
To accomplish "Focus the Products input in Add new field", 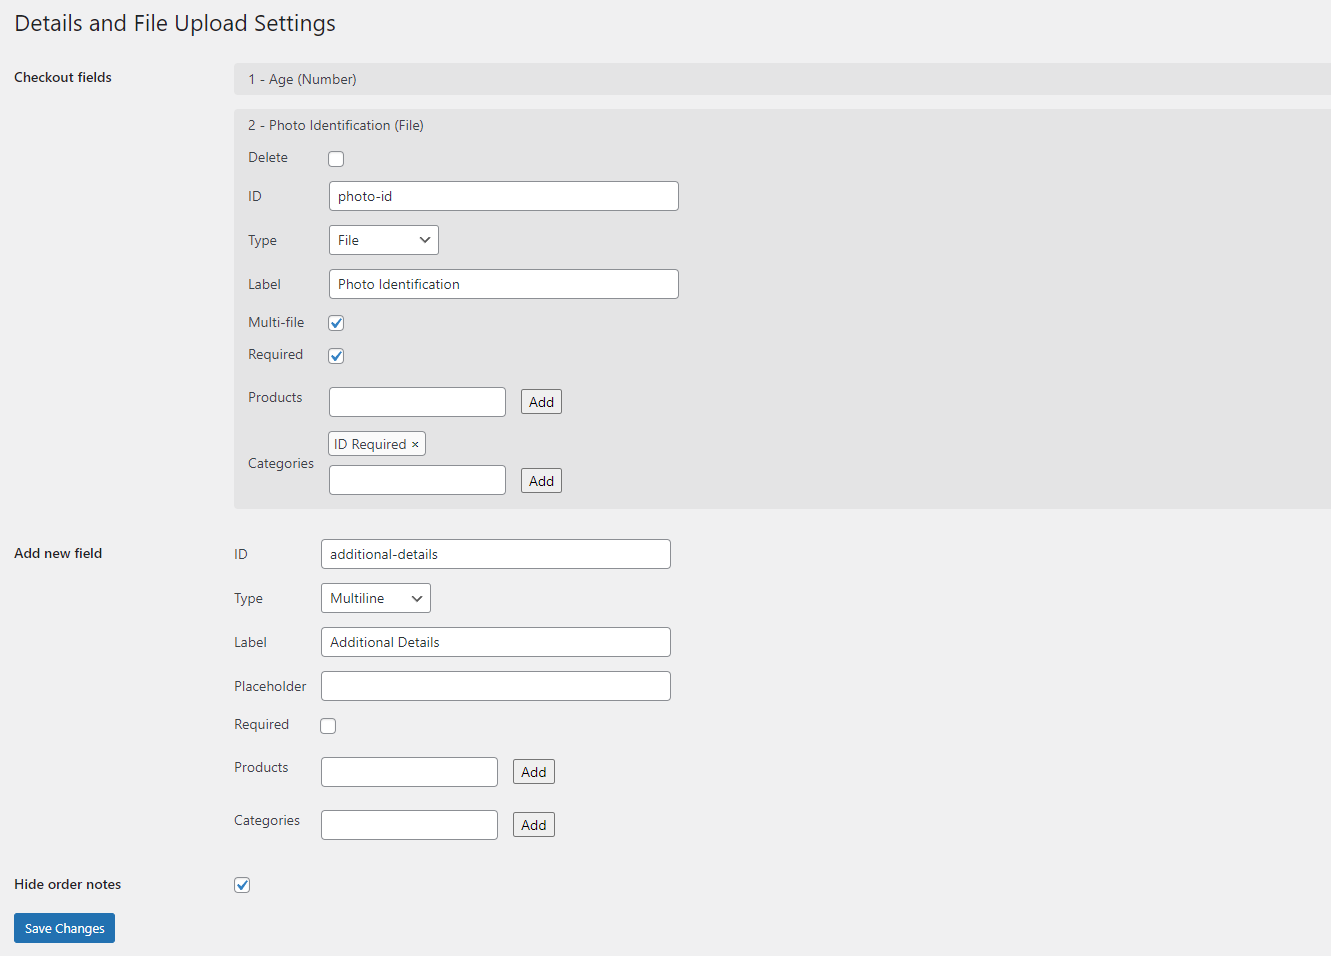I will coord(409,772).
